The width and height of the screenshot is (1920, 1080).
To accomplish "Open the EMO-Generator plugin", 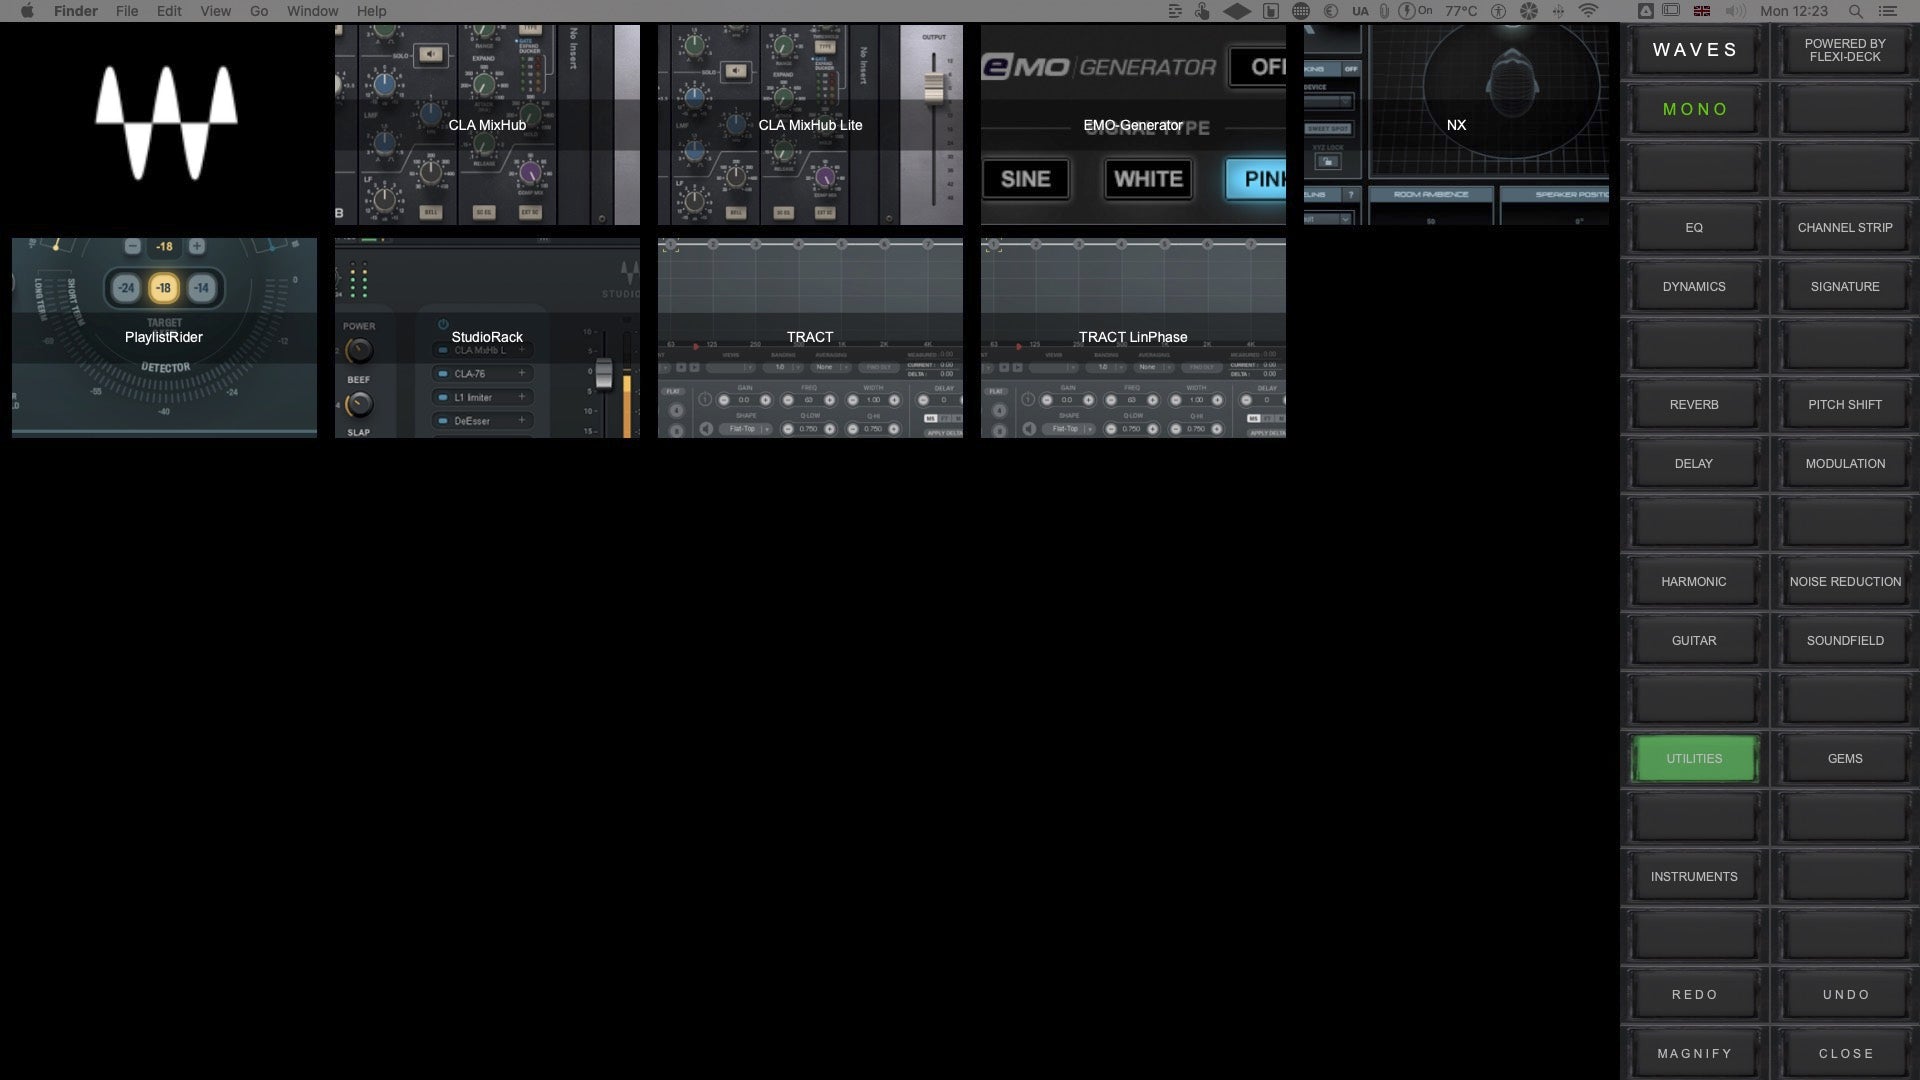I will pos(1133,125).
